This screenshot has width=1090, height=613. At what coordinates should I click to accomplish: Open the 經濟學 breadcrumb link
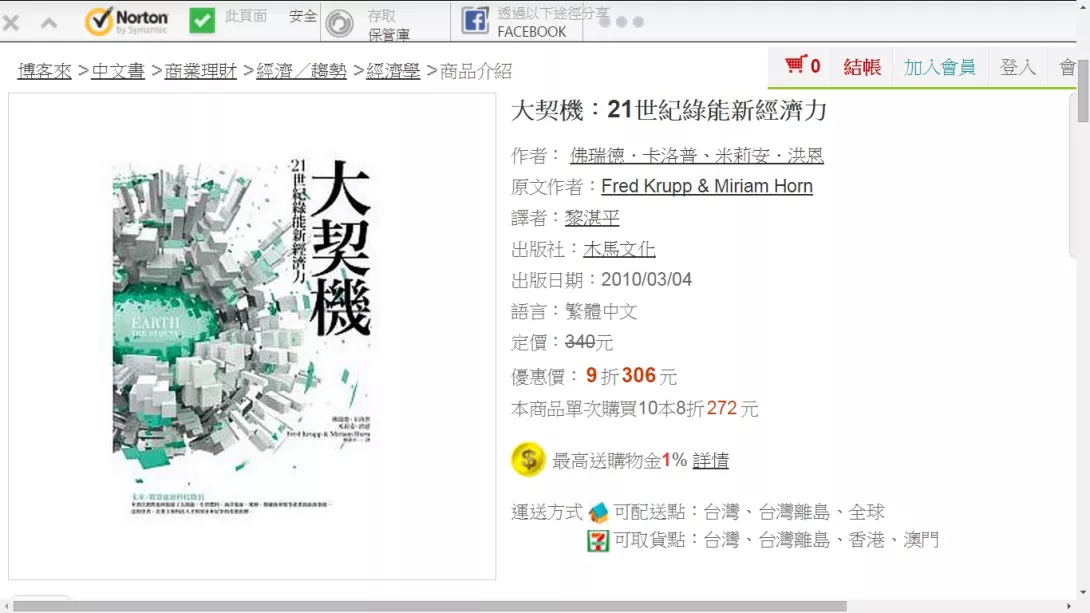393,71
